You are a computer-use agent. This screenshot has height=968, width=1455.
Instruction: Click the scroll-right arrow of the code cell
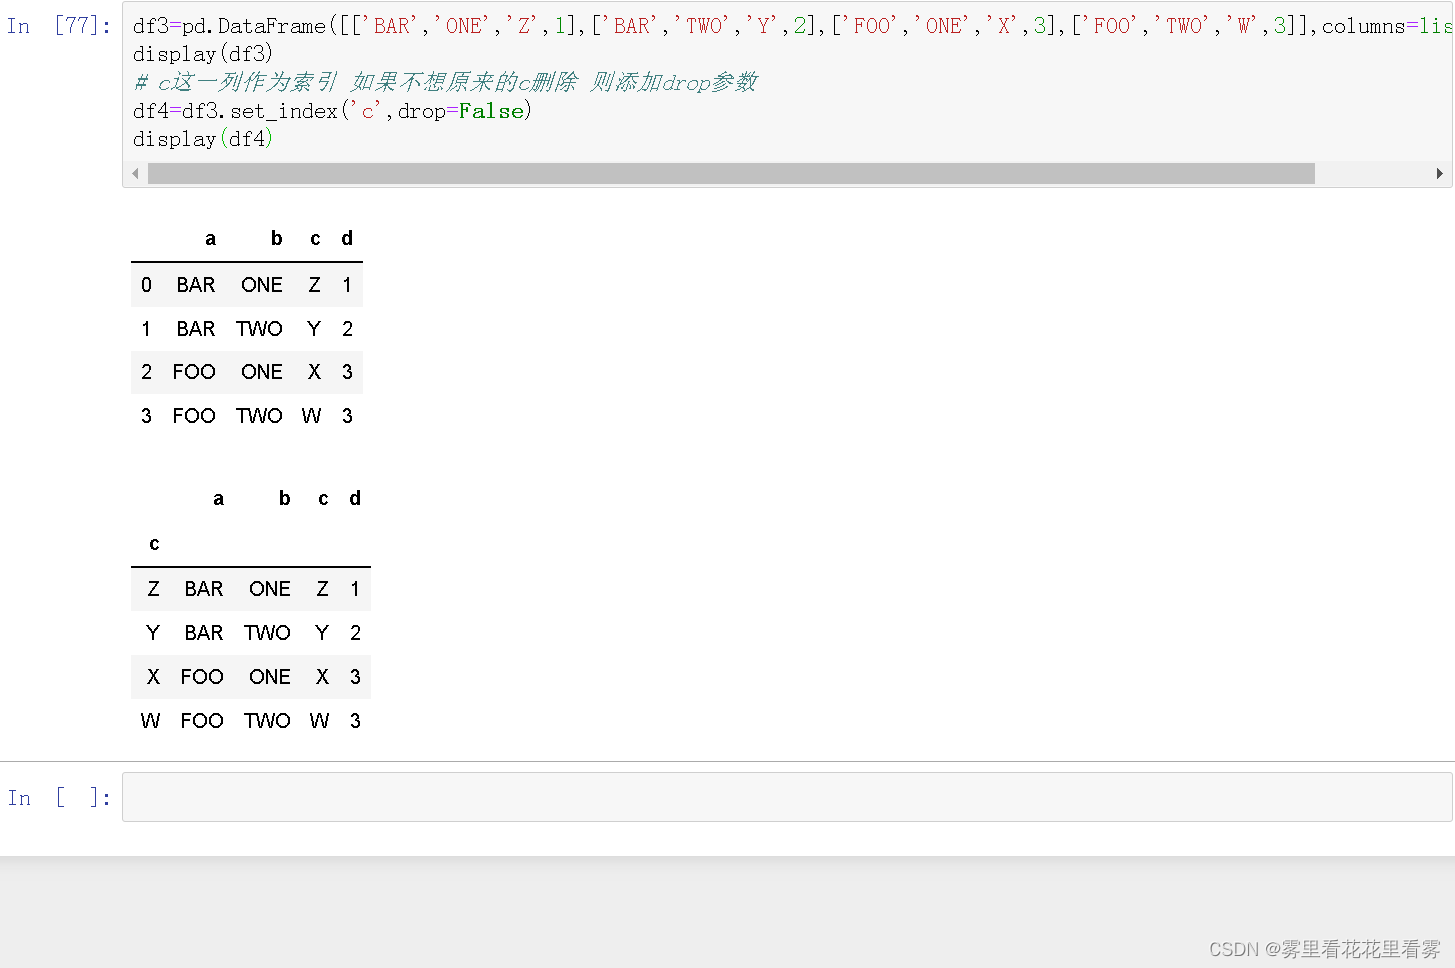coord(1439,174)
